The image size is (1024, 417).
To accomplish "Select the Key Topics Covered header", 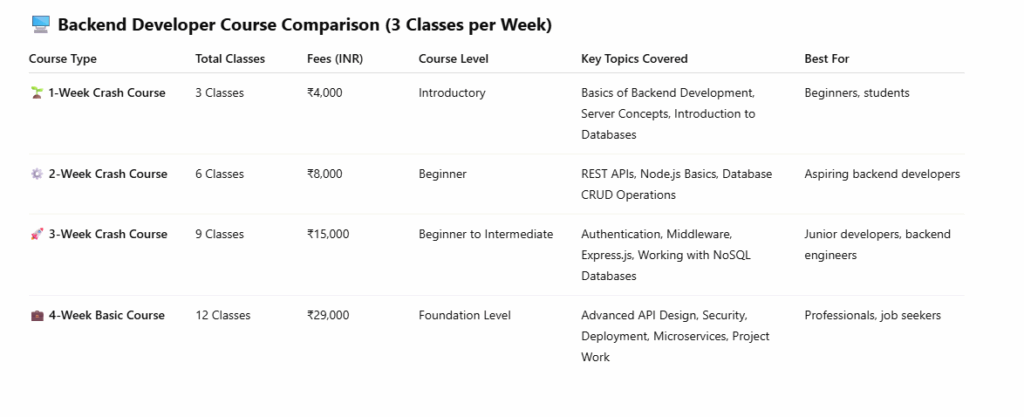I will click(634, 59).
